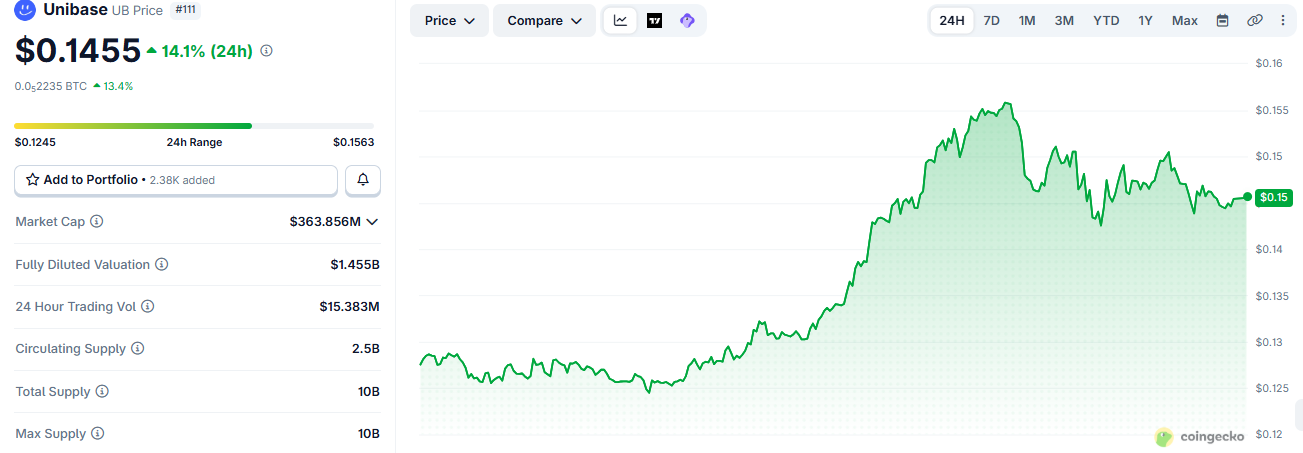
Task: Click the star icon in Add to Portfolio
Action: [33, 180]
